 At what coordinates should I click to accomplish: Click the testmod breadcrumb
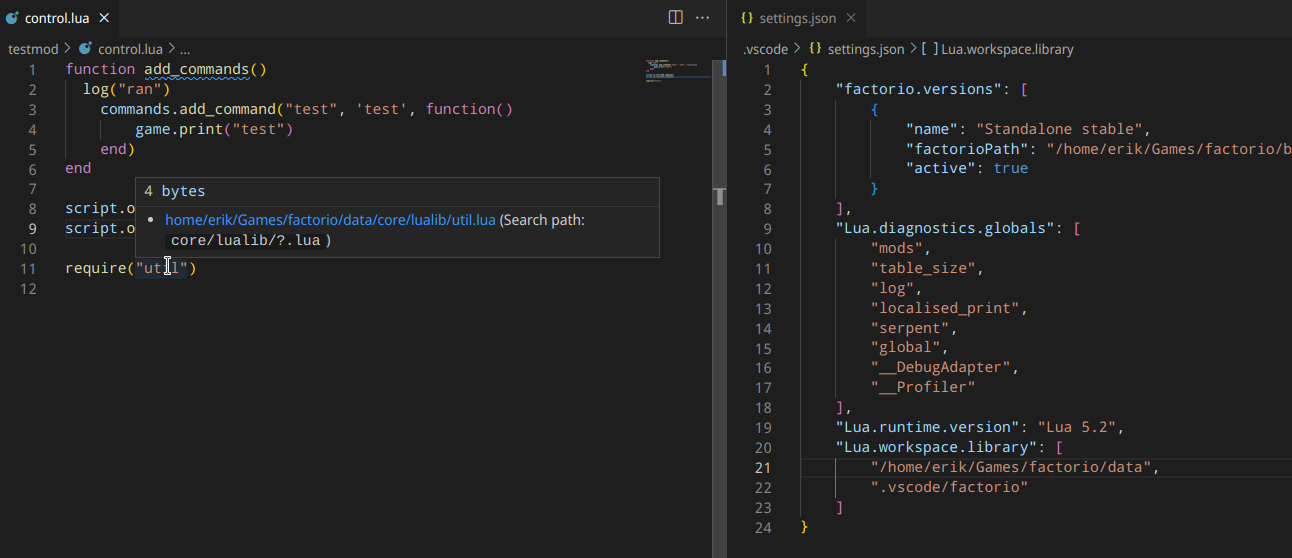(33, 48)
